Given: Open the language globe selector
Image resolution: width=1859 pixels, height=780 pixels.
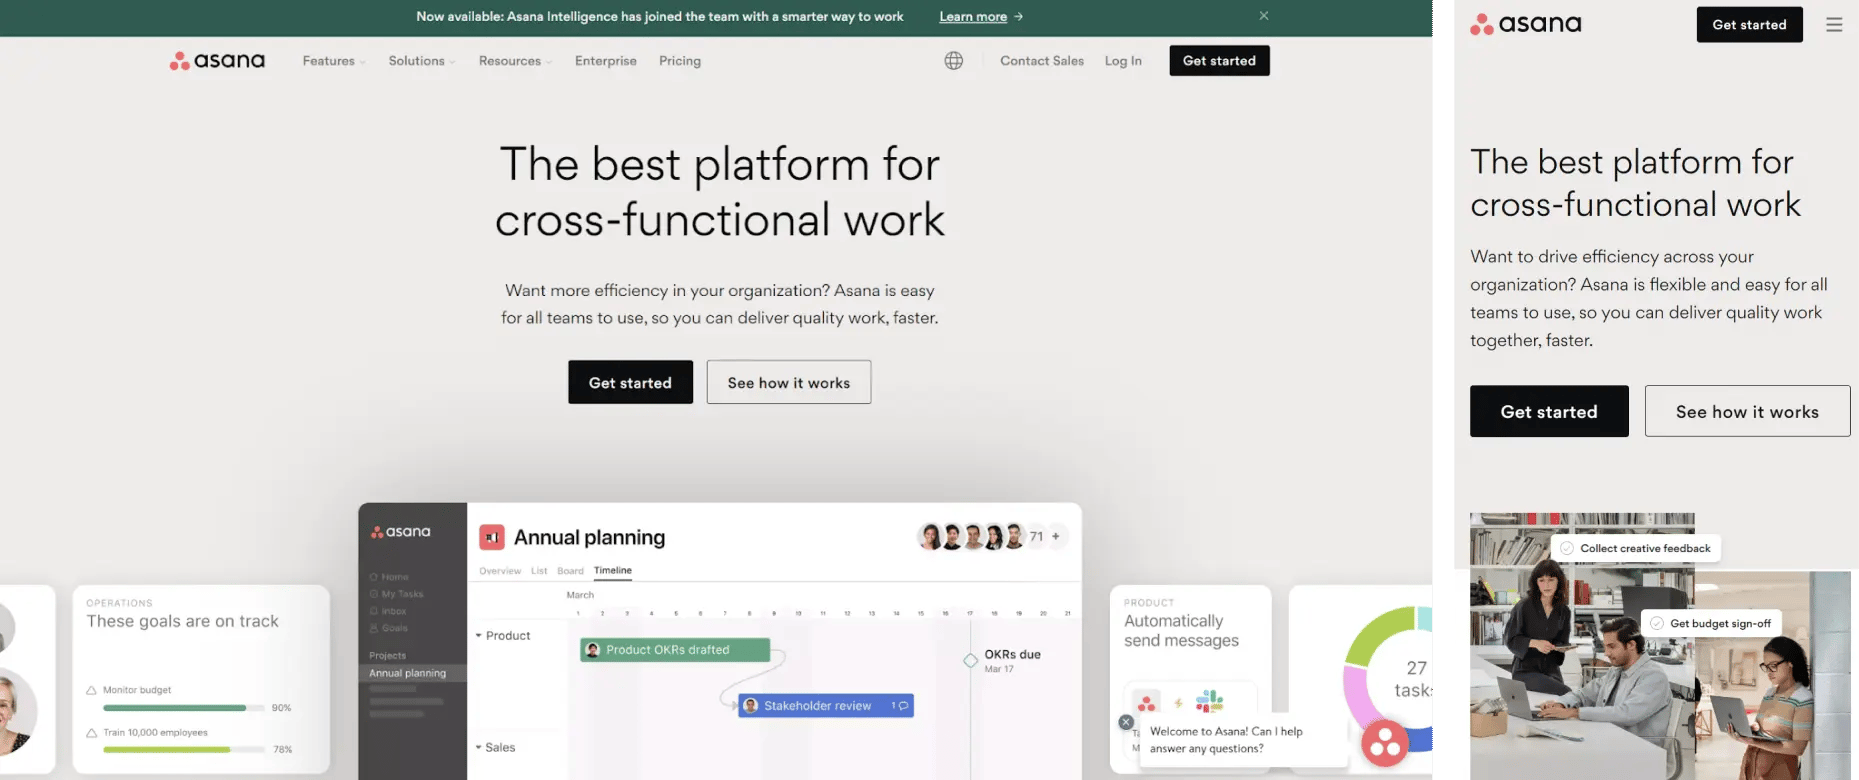Looking at the screenshot, I should (954, 61).
